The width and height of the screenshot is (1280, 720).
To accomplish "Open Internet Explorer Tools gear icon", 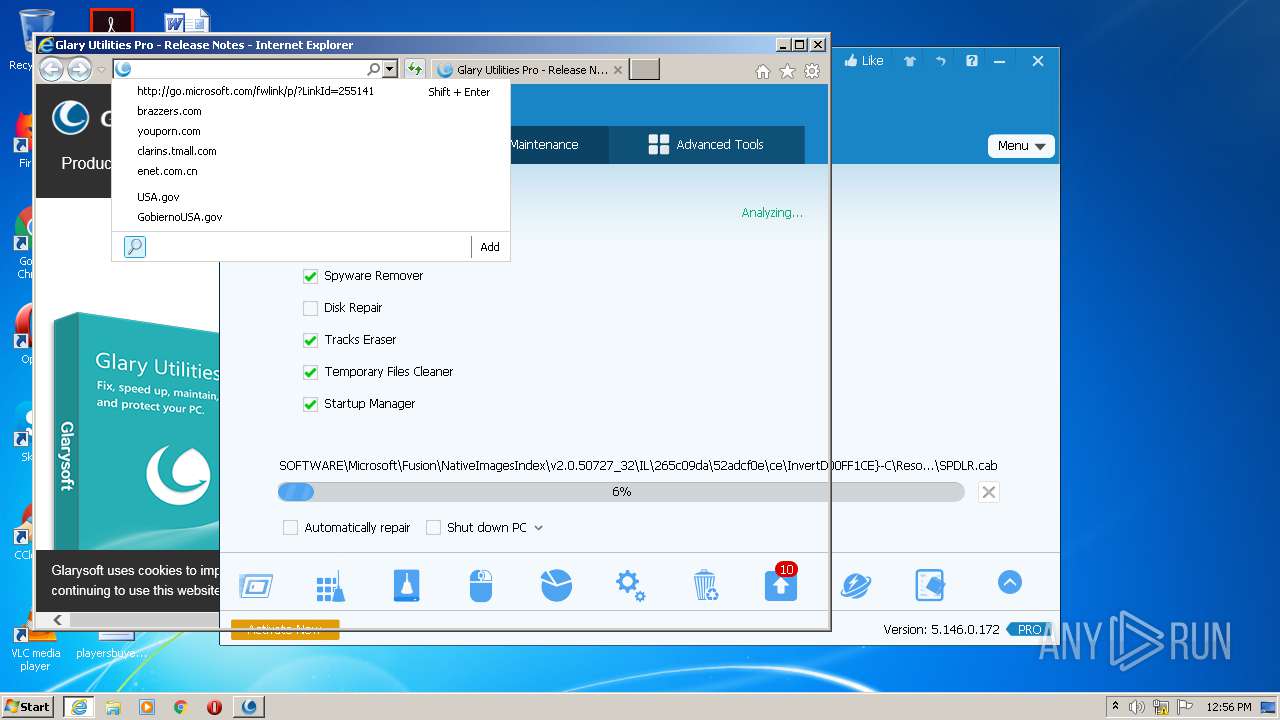I will [812, 71].
